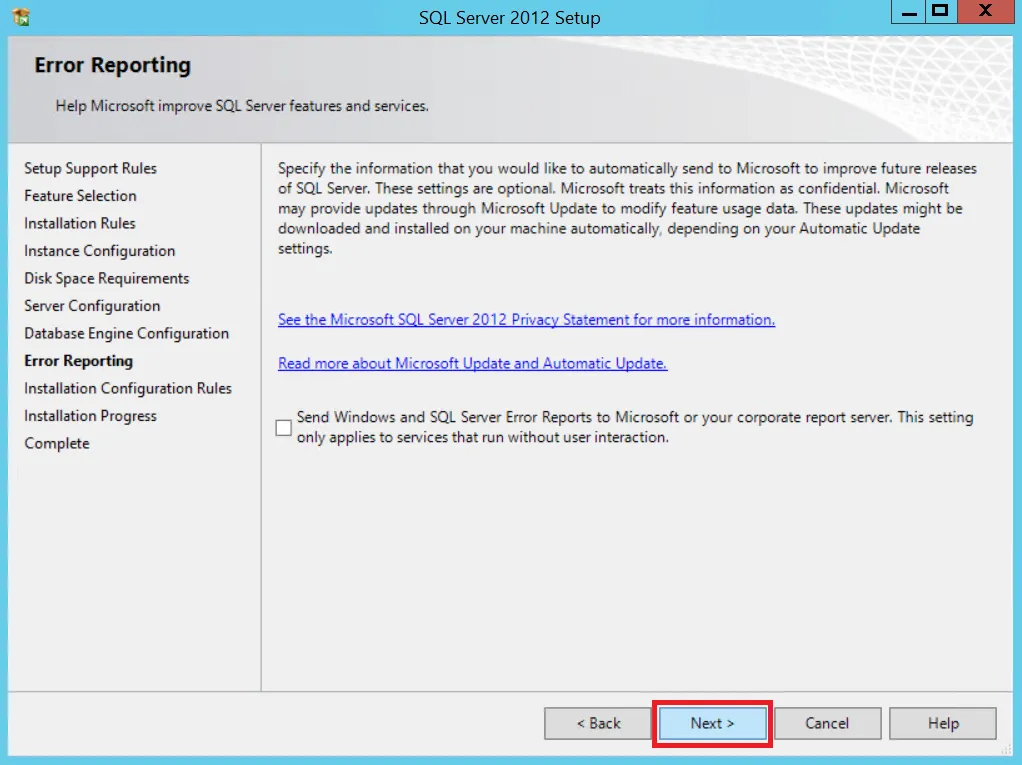Image resolution: width=1022 pixels, height=765 pixels.
Task: Click the Error Reporting page heading
Action: (113, 65)
